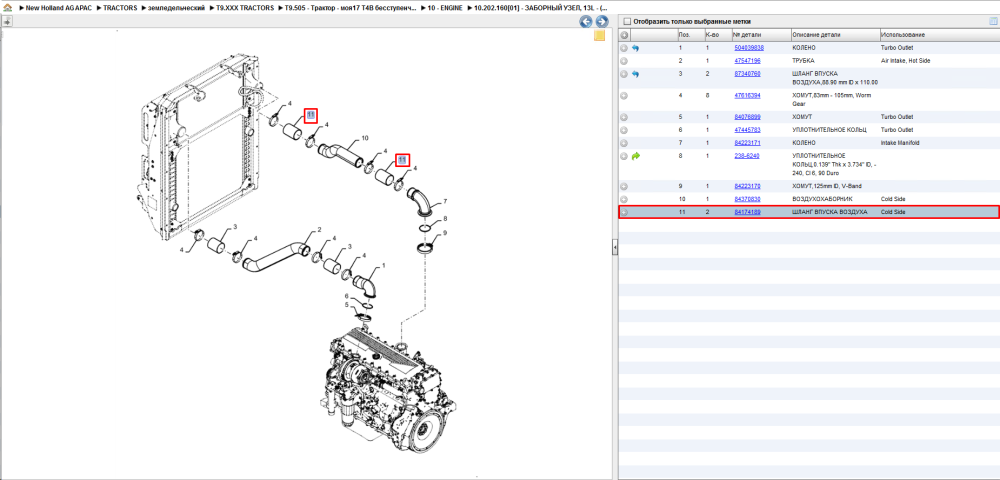Select callout 6 on the diagram
This screenshot has width=1000, height=480.
pos(346,296)
